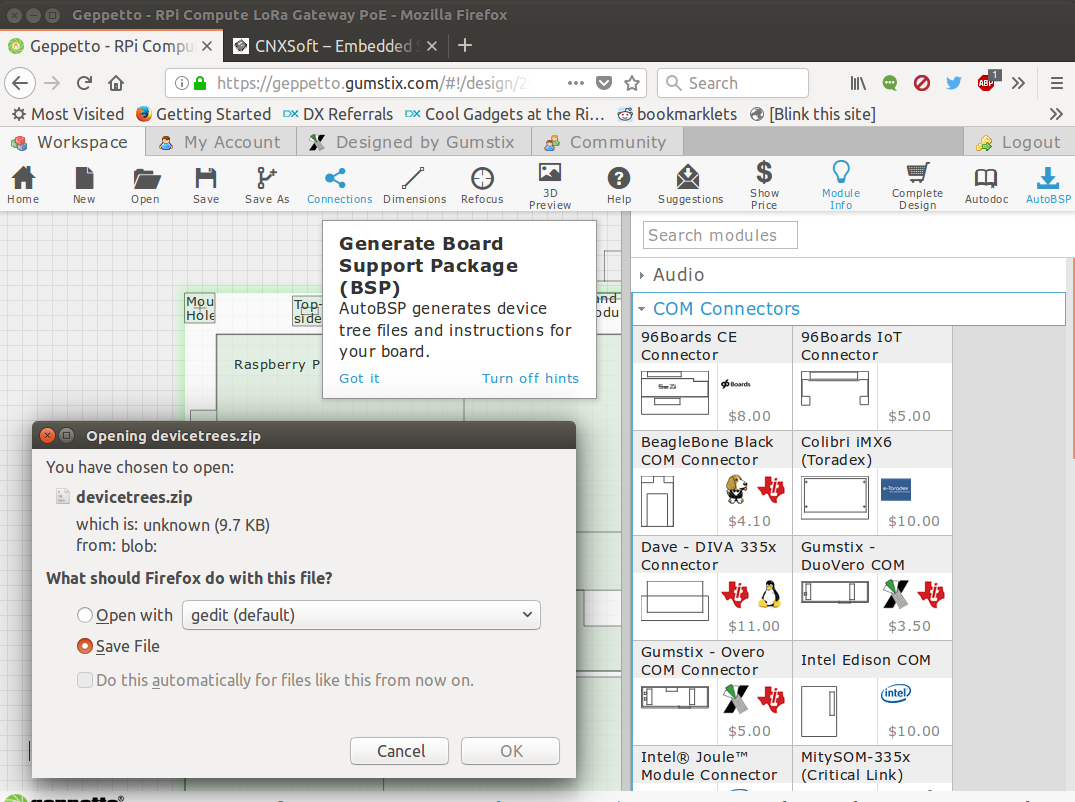This screenshot has width=1075, height=802.
Task: Open My Account tab
Action: [221, 143]
